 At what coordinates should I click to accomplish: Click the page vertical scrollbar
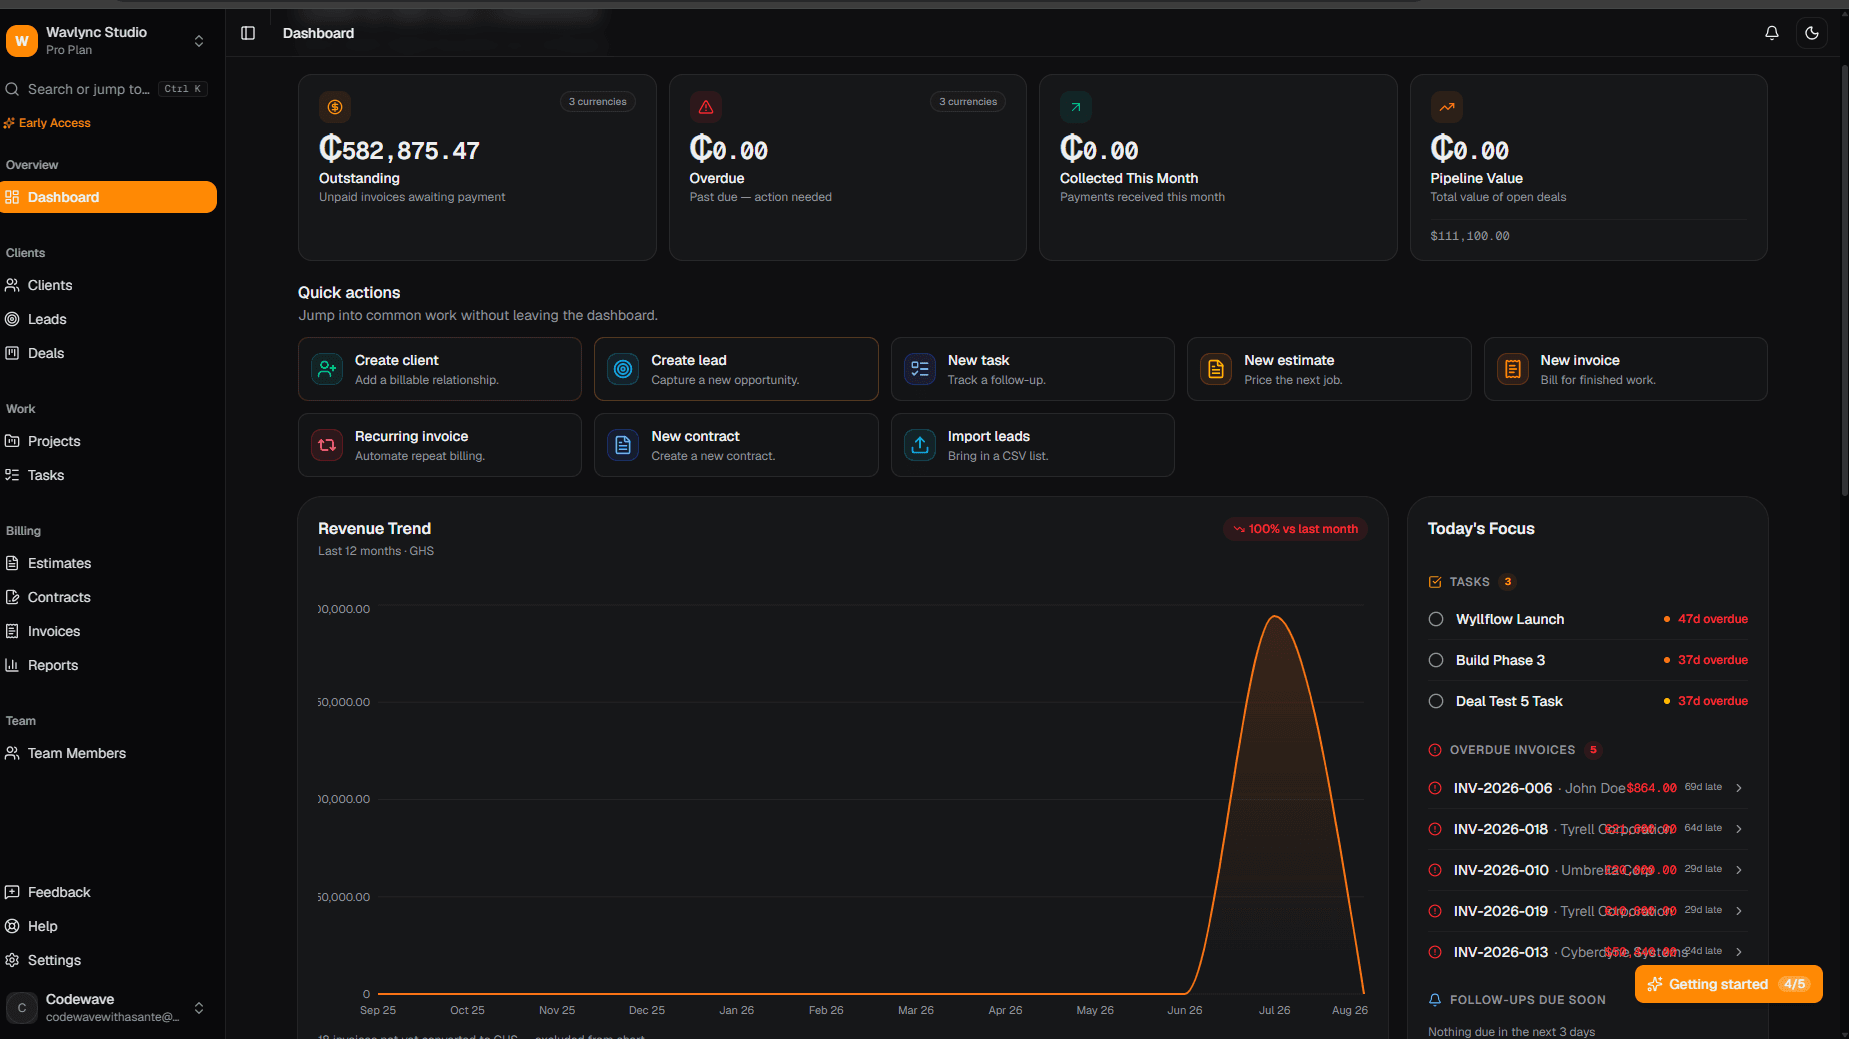point(1844,280)
